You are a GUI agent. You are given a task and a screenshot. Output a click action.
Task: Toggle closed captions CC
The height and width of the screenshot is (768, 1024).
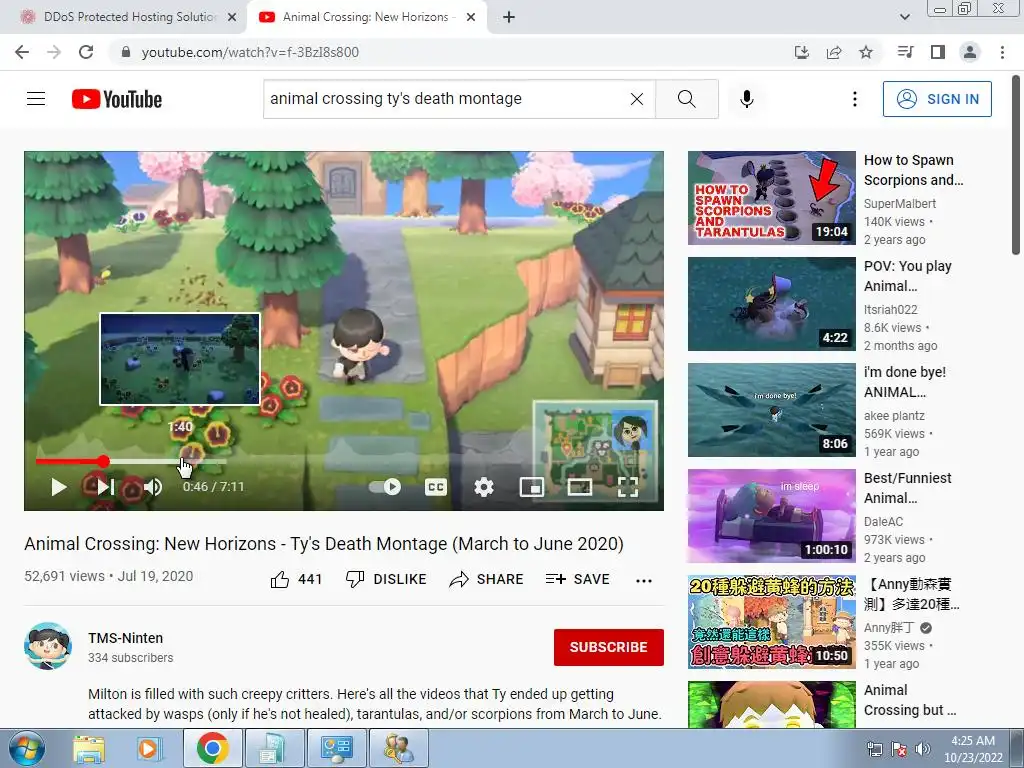point(436,487)
